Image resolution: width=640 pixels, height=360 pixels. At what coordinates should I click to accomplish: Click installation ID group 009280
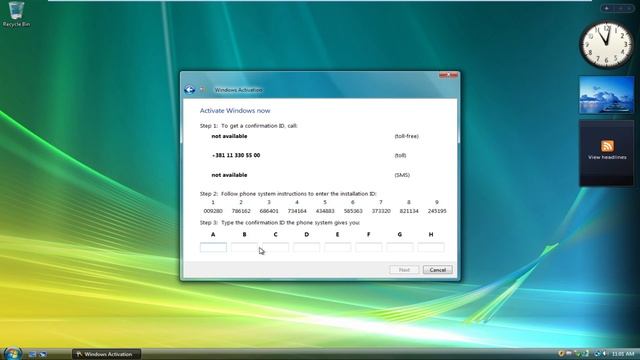click(213, 211)
